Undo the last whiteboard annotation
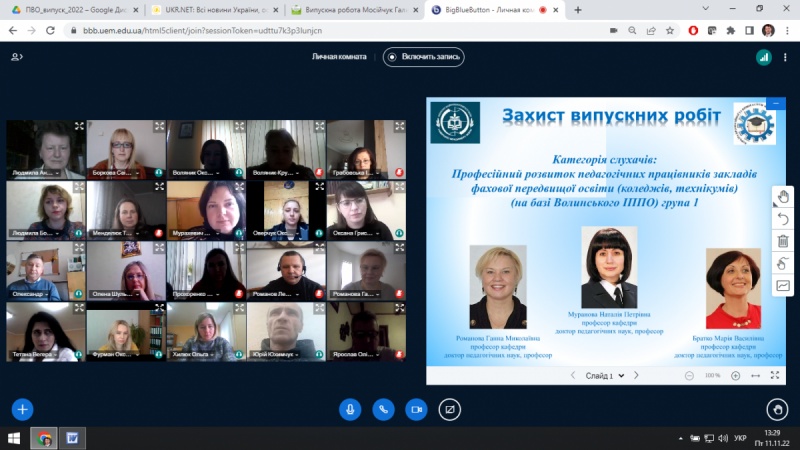Image resolution: width=800 pixels, height=450 pixels. (783, 219)
